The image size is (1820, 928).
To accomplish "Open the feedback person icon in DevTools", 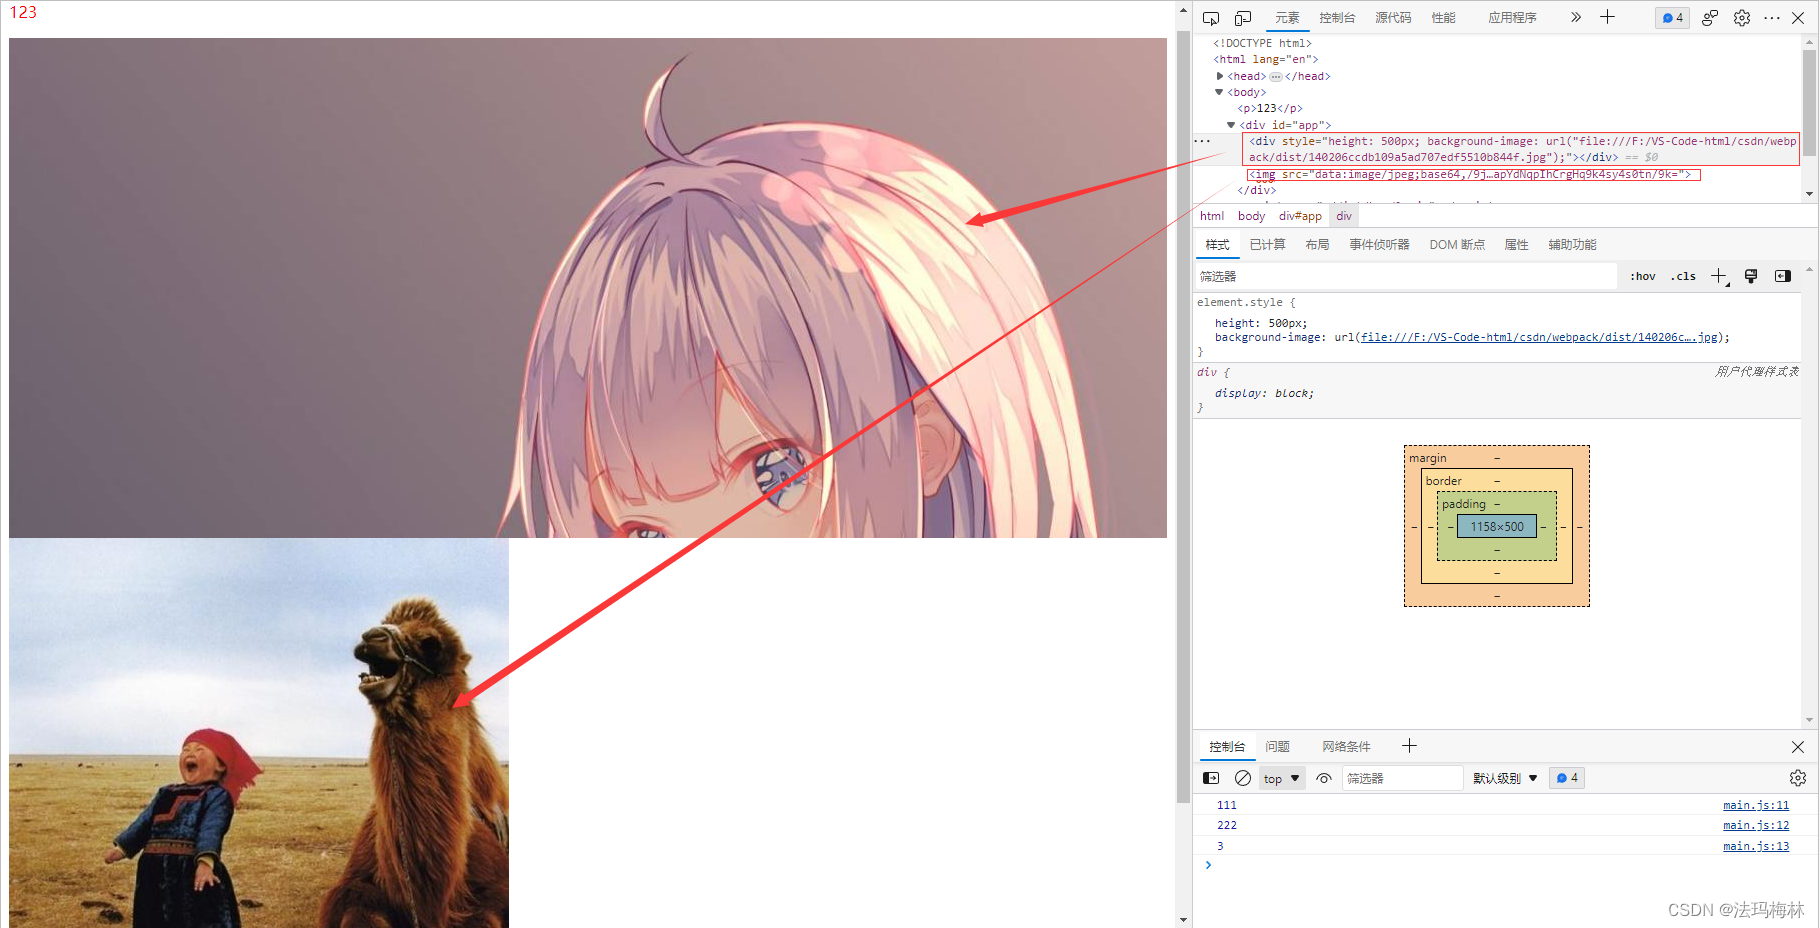I will tap(1710, 18).
